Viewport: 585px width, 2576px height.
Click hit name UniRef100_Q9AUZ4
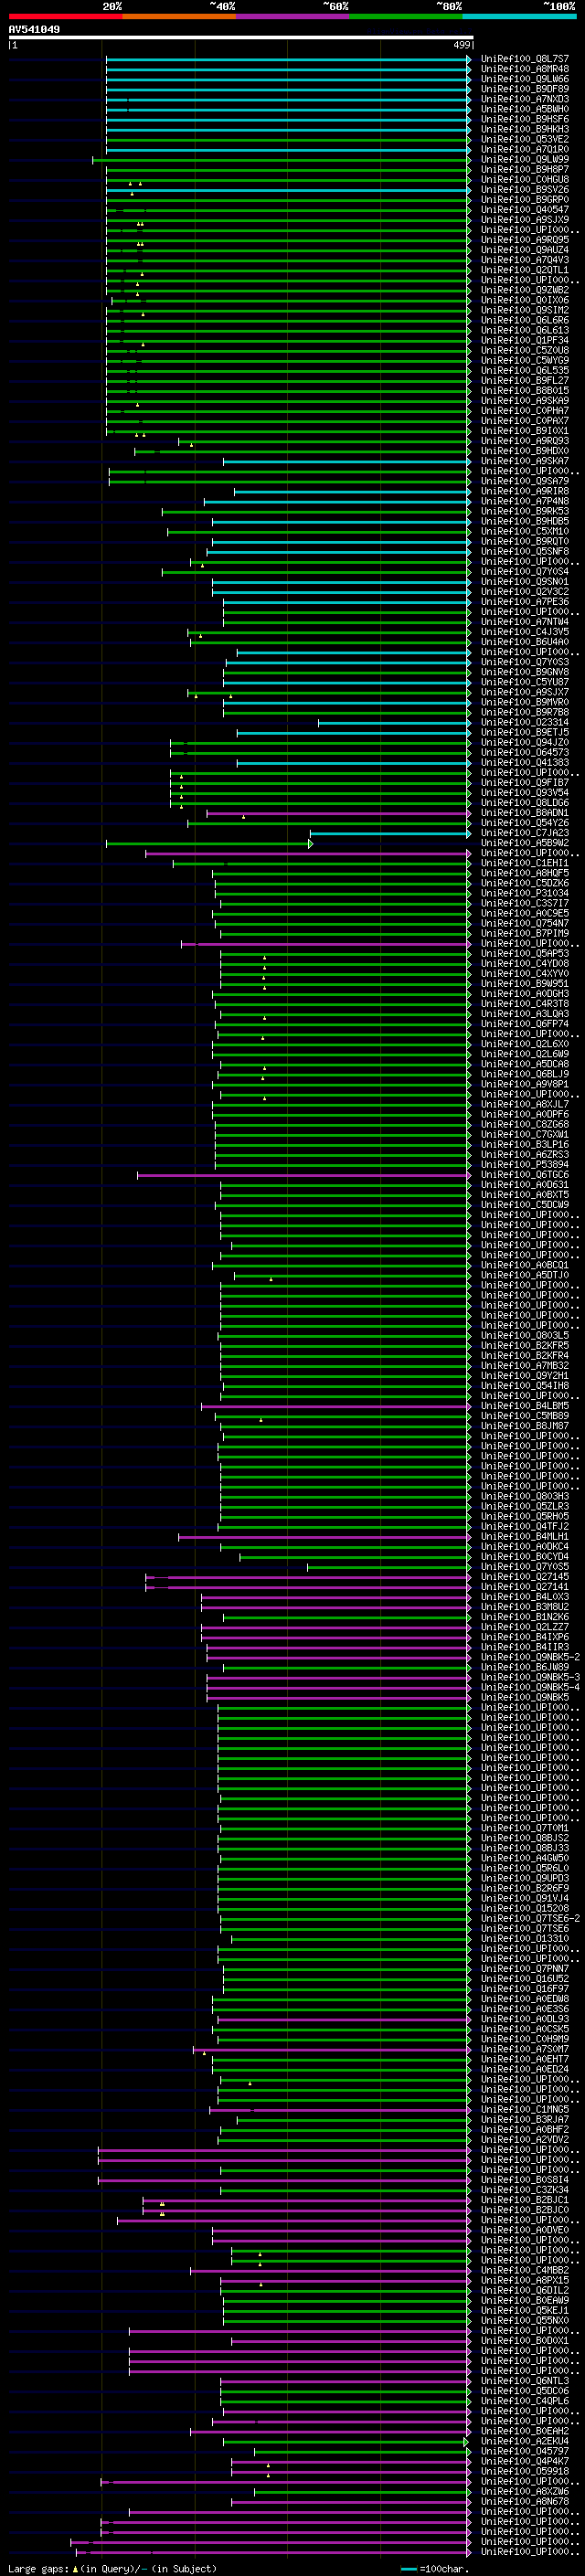click(x=524, y=250)
